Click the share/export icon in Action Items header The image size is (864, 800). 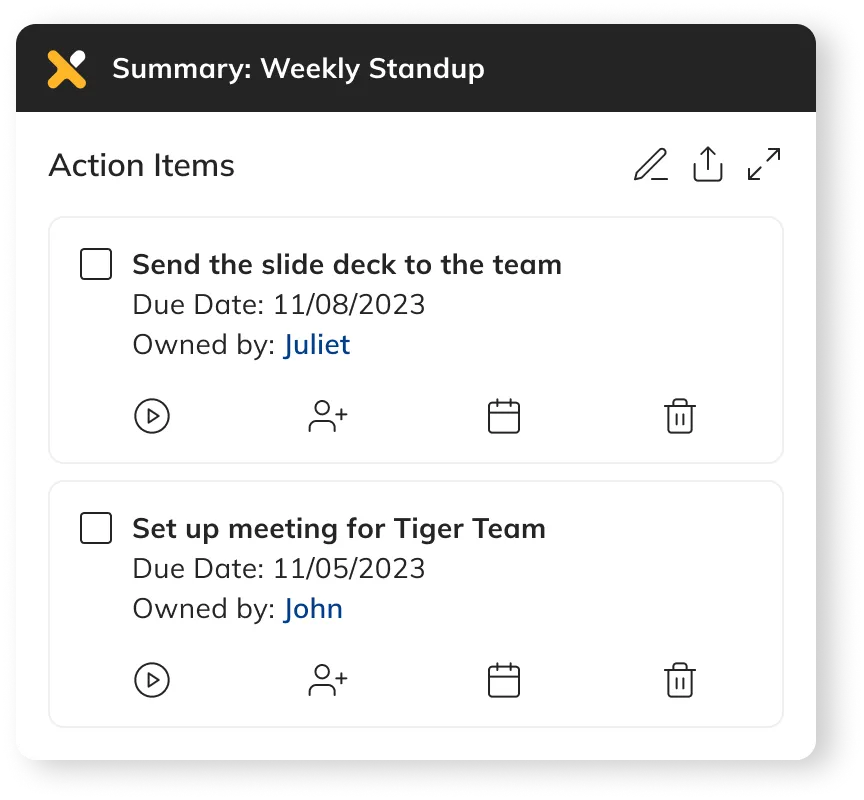(707, 165)
